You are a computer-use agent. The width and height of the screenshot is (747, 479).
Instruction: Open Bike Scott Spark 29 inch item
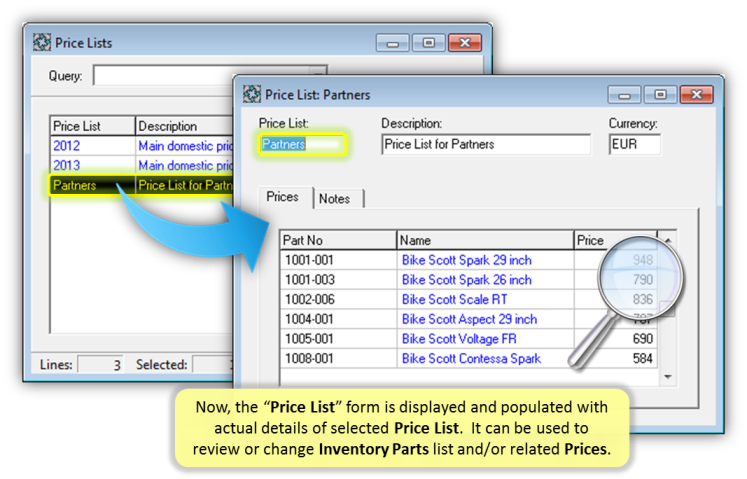click(466, 260)
